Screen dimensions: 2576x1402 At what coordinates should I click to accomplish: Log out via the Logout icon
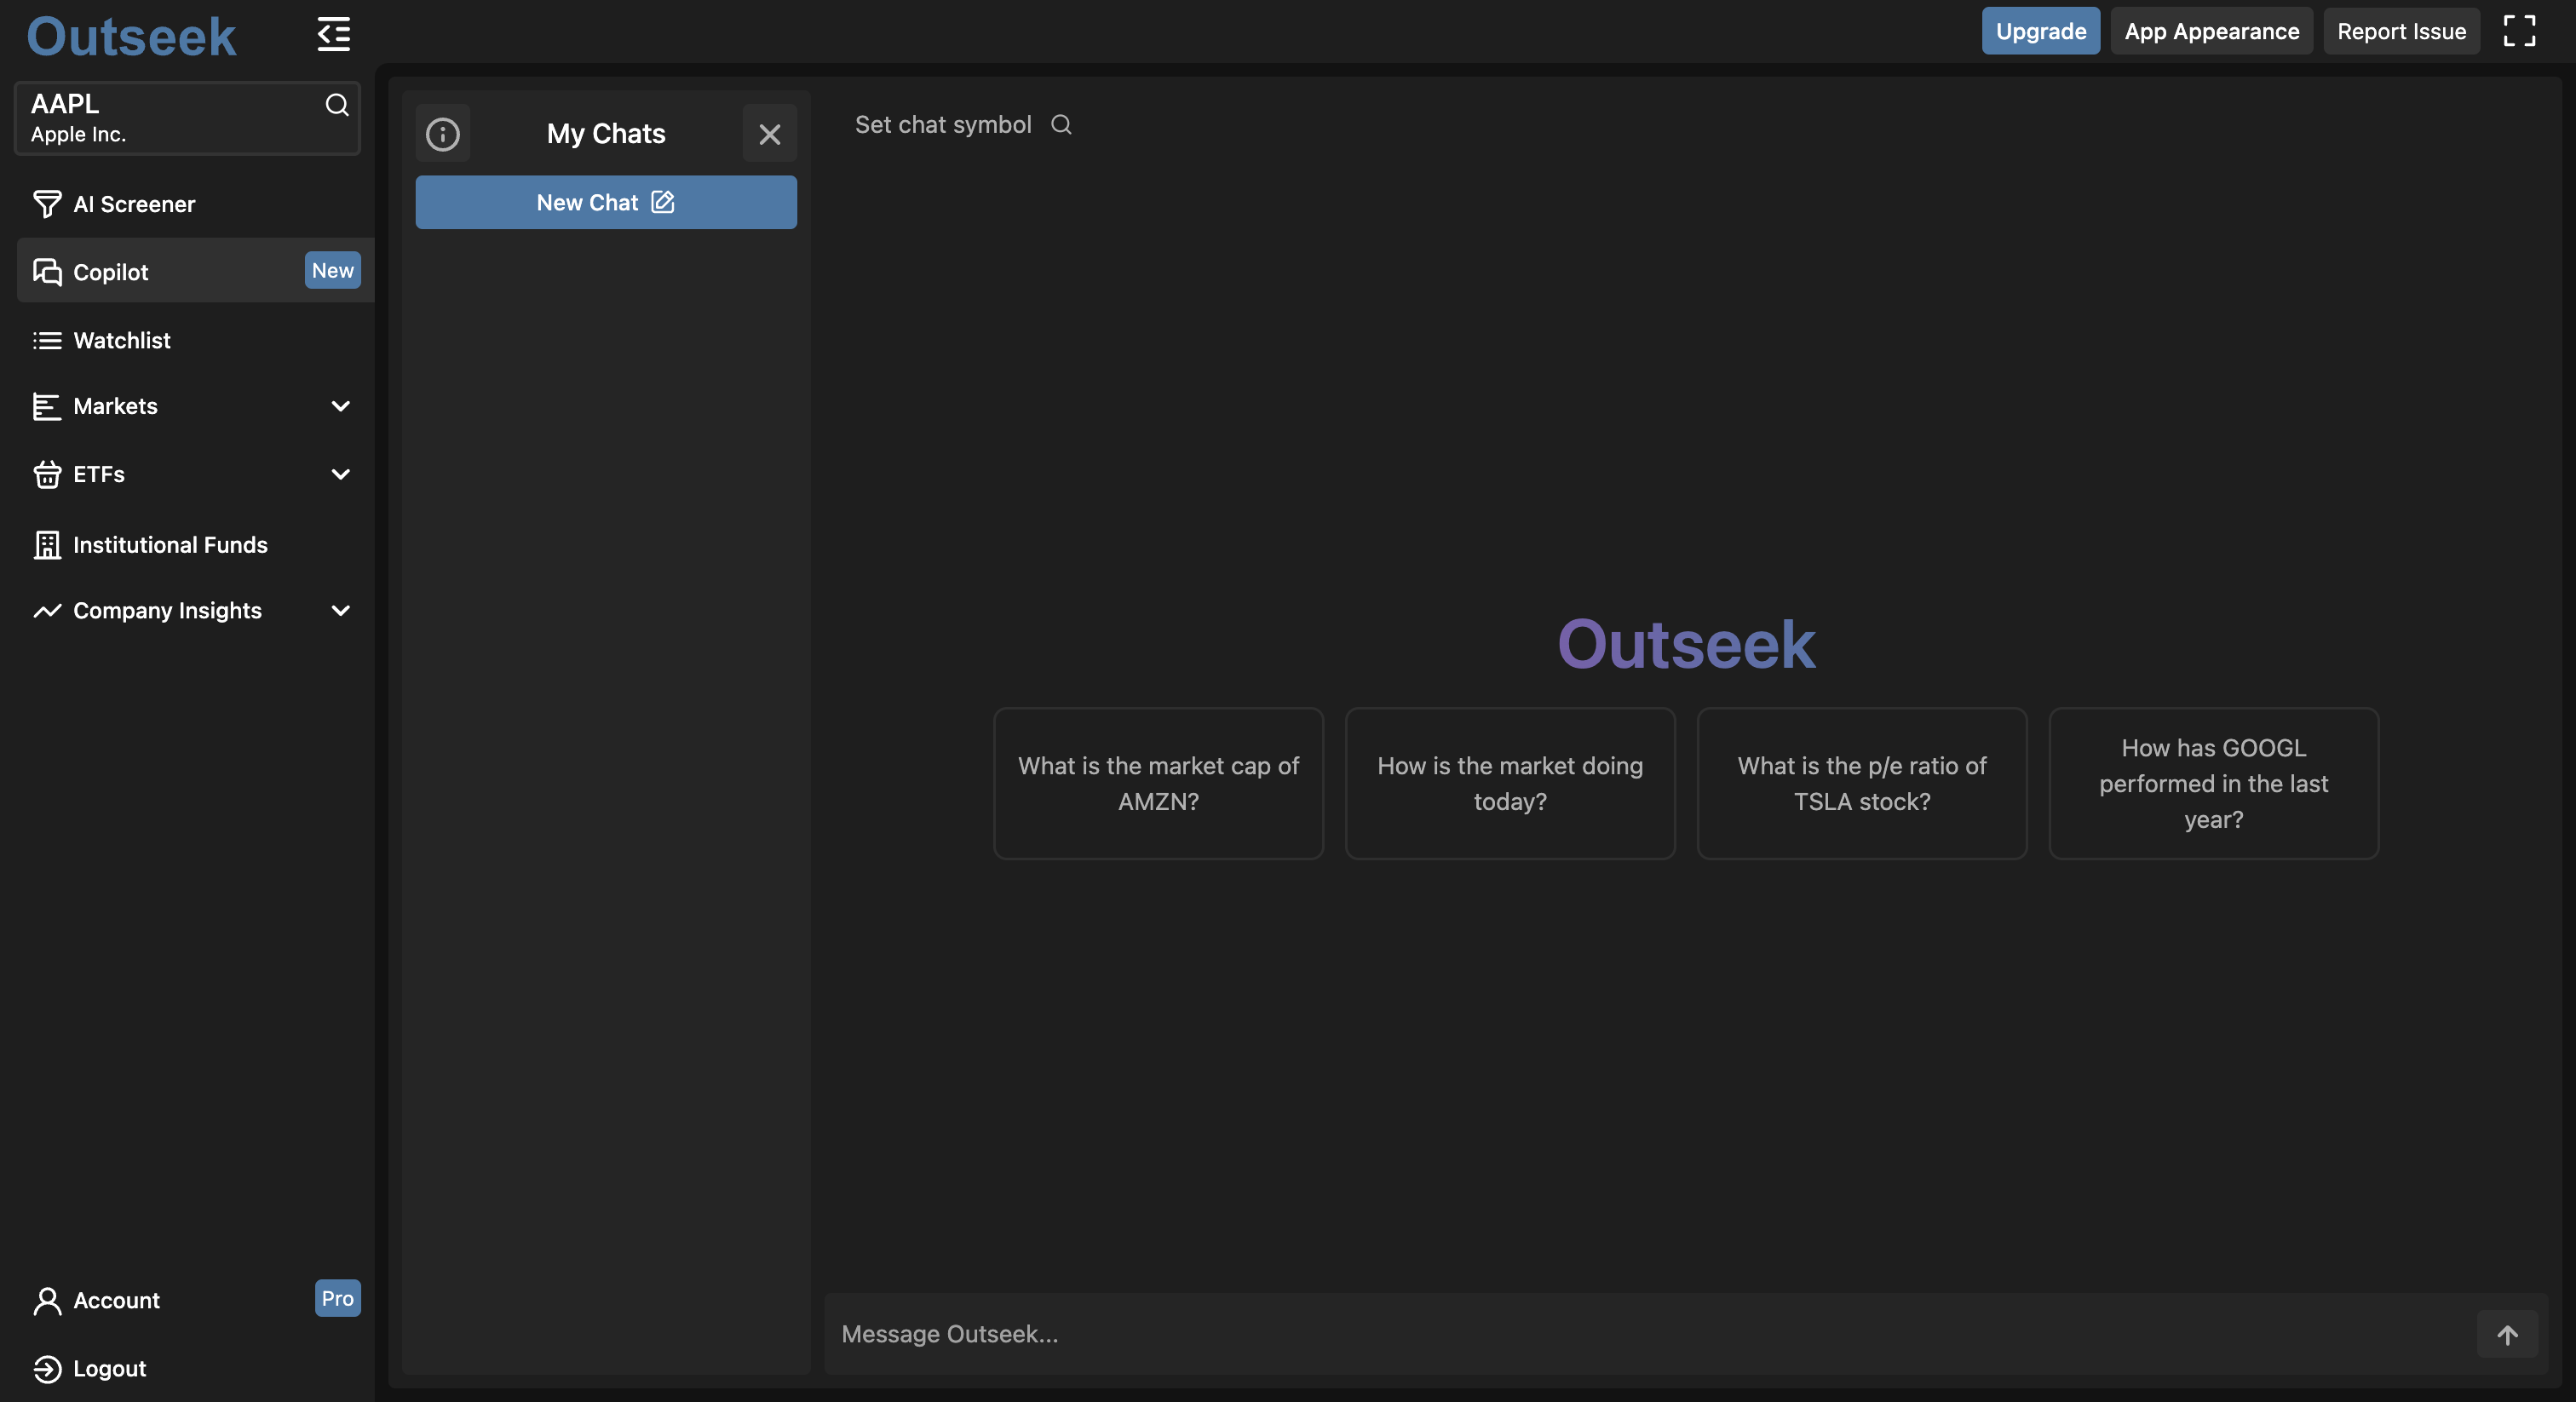[47, 1369]
